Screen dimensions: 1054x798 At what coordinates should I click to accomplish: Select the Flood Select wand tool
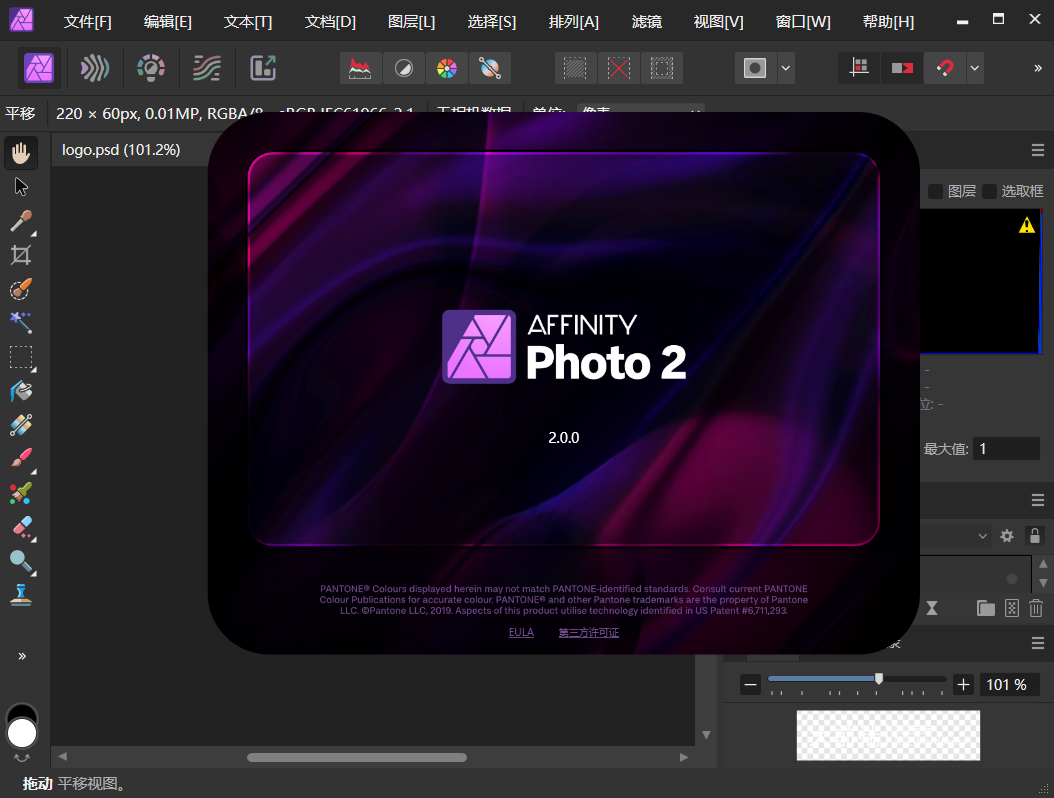(x=21, y=323)
